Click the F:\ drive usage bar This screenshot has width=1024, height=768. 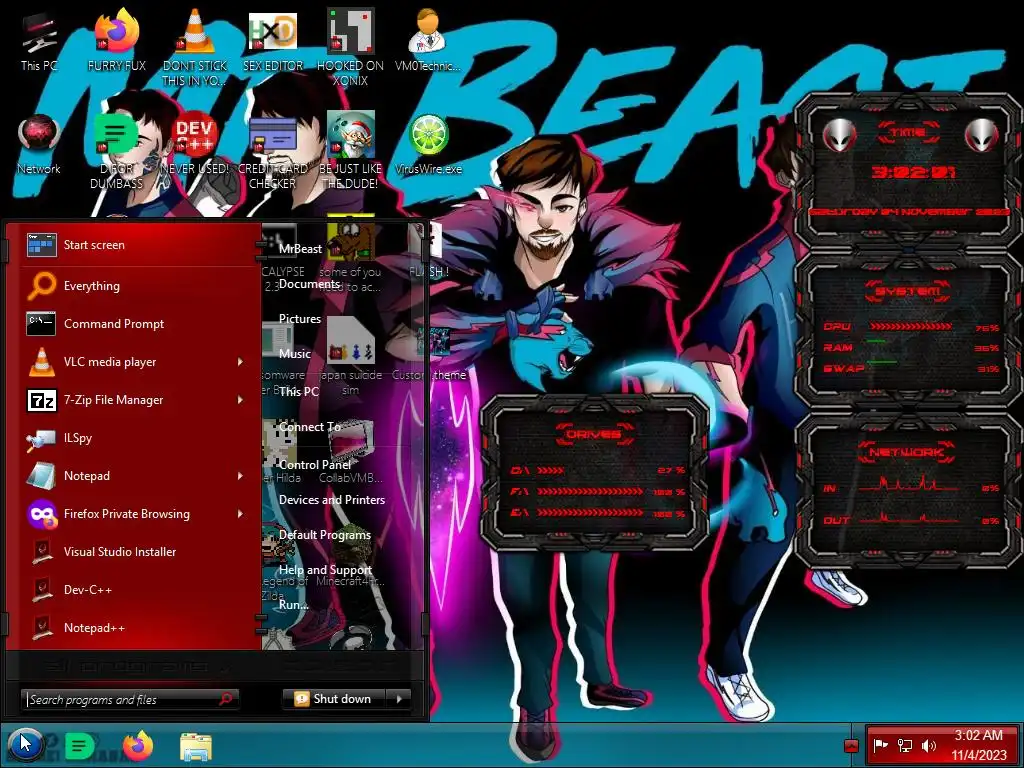(x=590, y=491)
